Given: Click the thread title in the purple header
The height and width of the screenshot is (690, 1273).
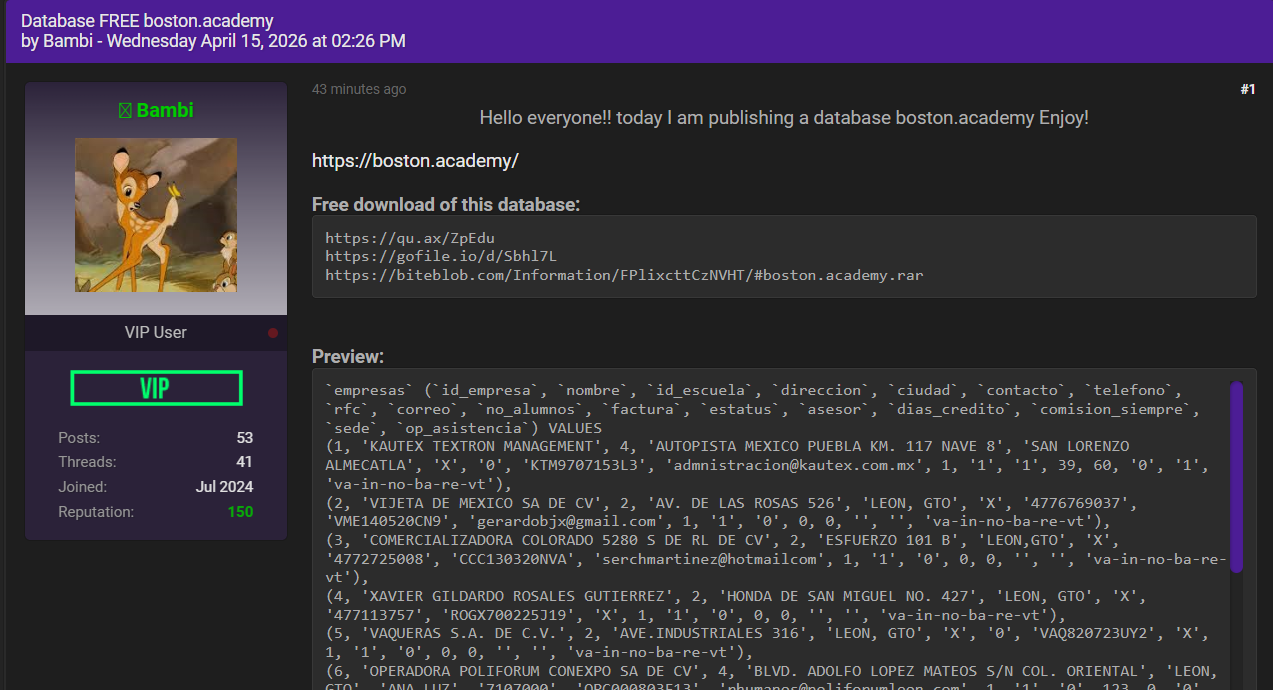Looking at the screenshot, I should coord(147,21).
